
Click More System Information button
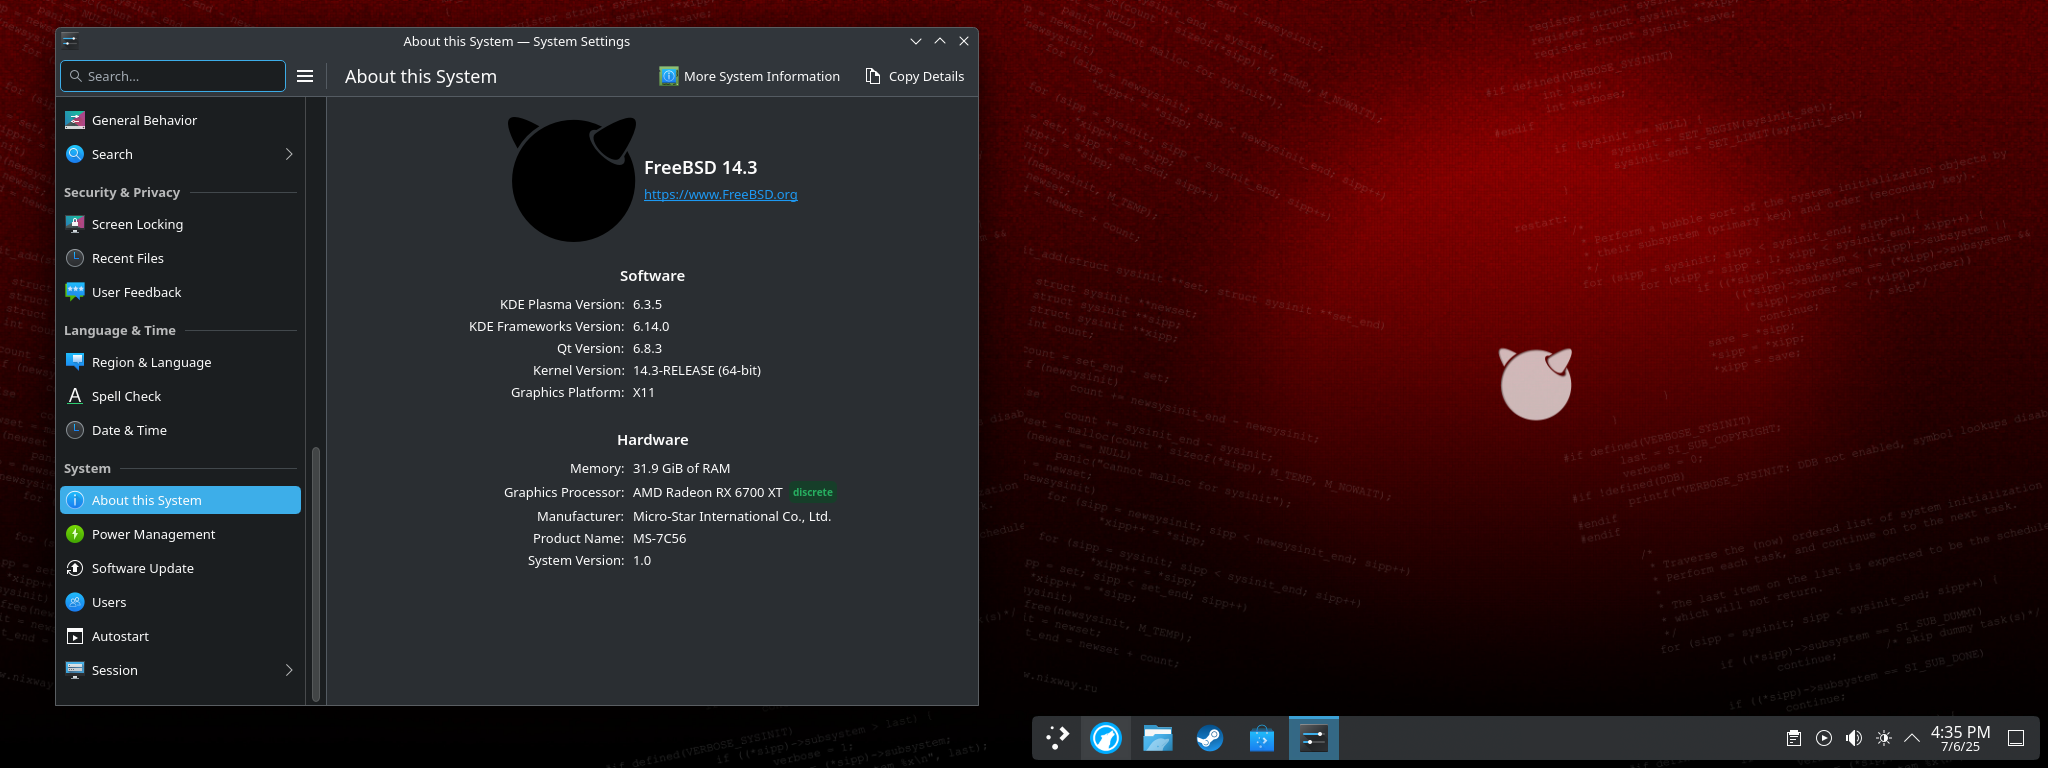(750, 76)
